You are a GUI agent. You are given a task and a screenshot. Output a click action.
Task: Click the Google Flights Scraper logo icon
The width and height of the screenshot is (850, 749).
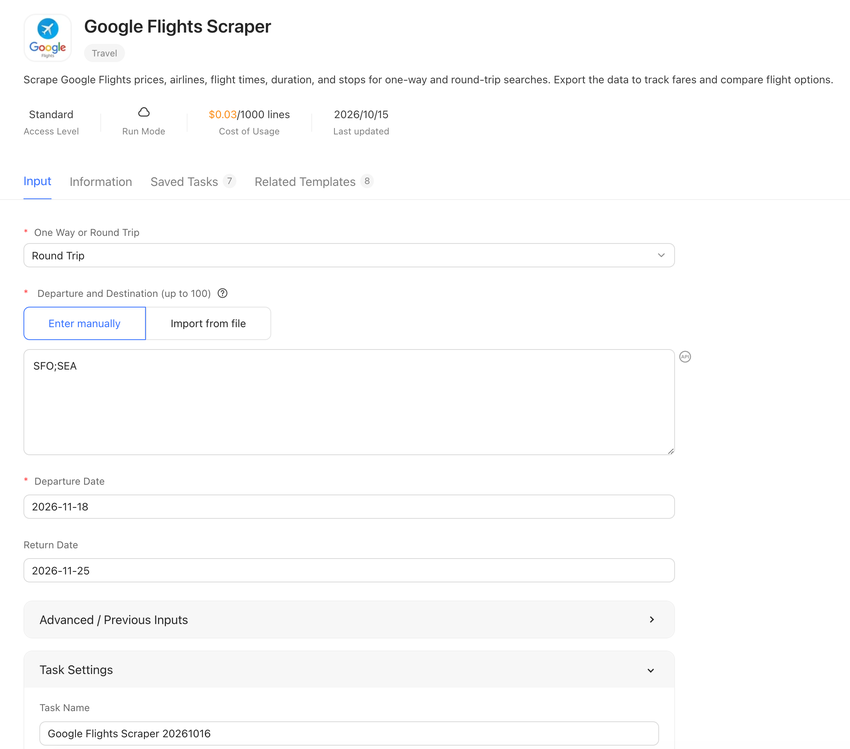[x=48, y=37]
